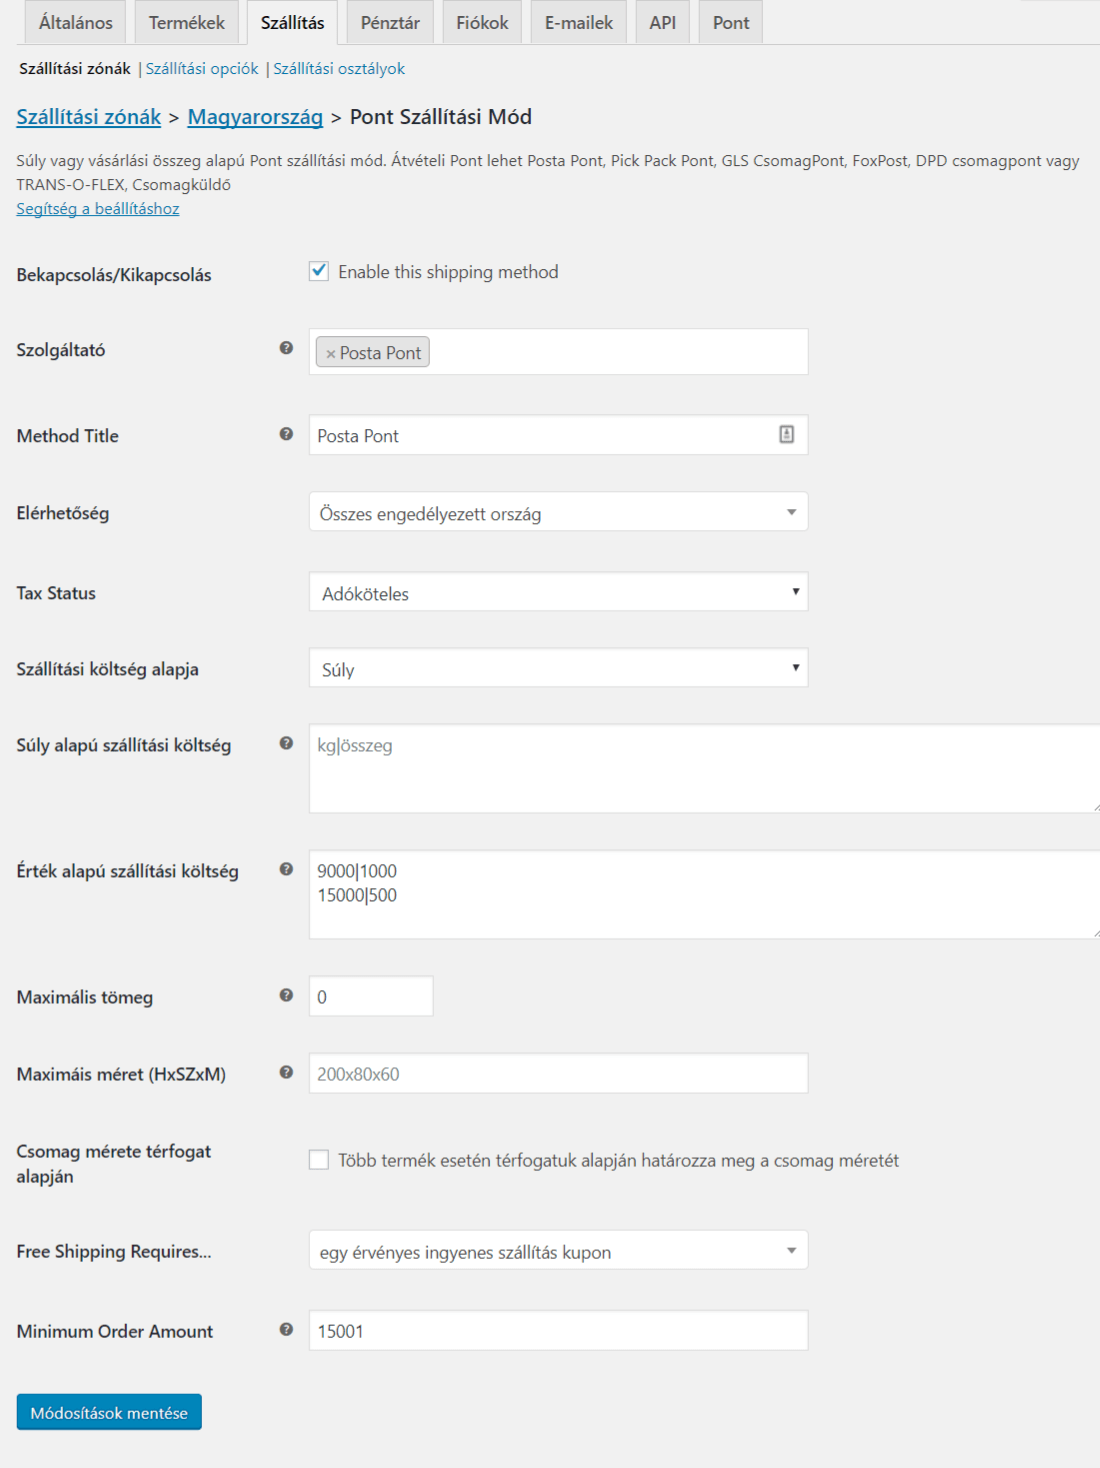Click Módosítások mentése button
The height and width of the screenshot is (1468, 1100).
(109, 1412)
